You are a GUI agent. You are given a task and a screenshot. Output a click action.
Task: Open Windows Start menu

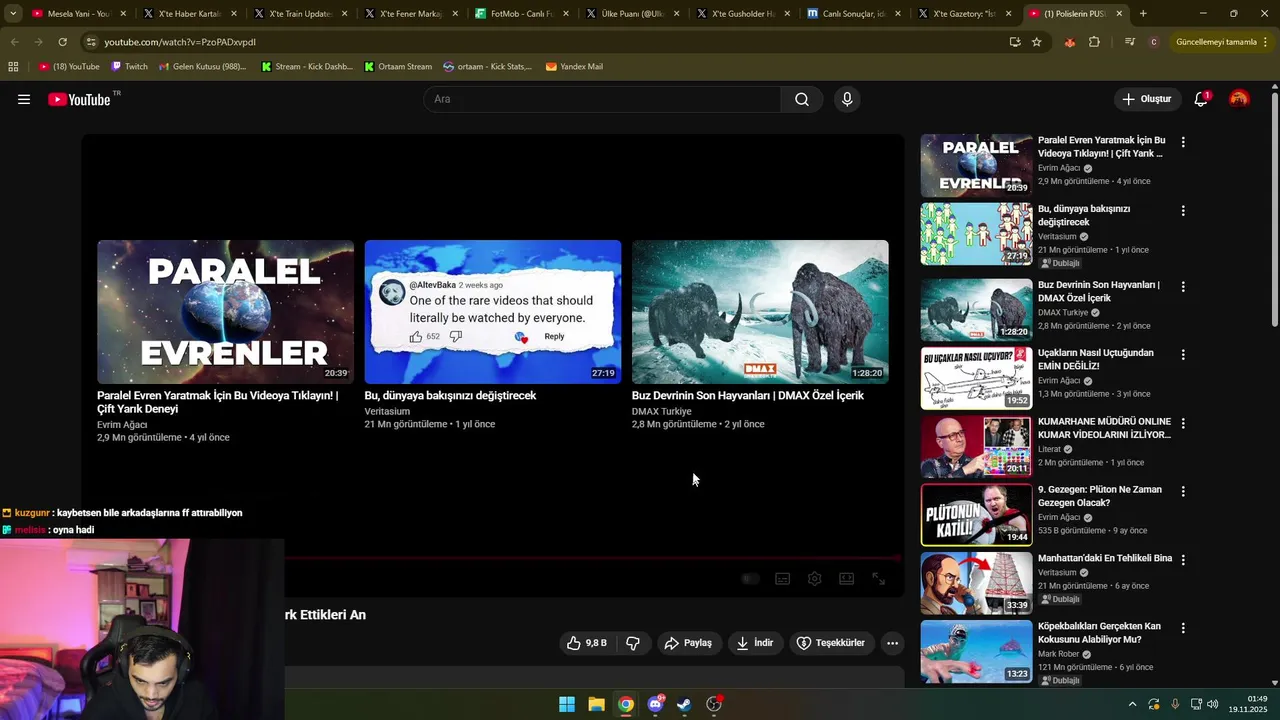click(x=567, y=704)
